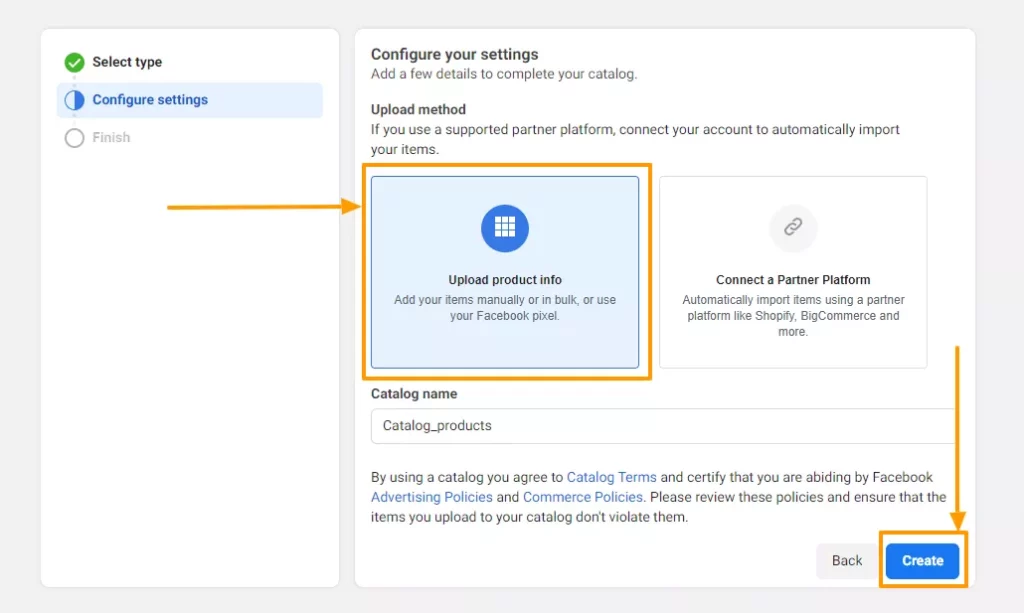Click the half-filled Configure settings step icon
Screen dimensions: 1024x613
pos(74,100)
